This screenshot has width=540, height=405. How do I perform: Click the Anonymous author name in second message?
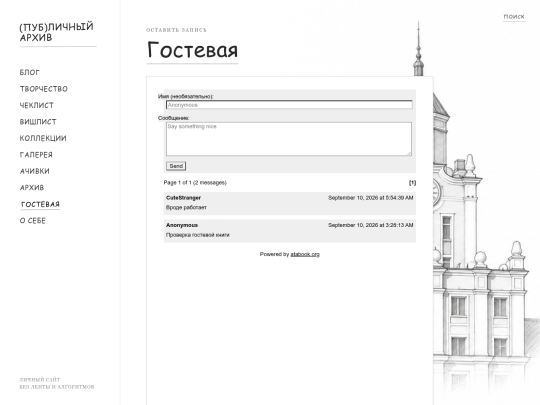coord(182,225)
